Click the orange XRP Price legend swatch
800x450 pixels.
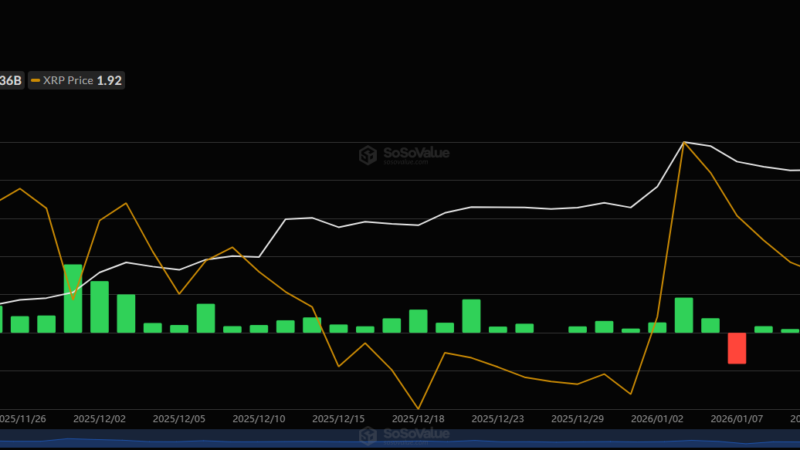[x=36, y=81]
